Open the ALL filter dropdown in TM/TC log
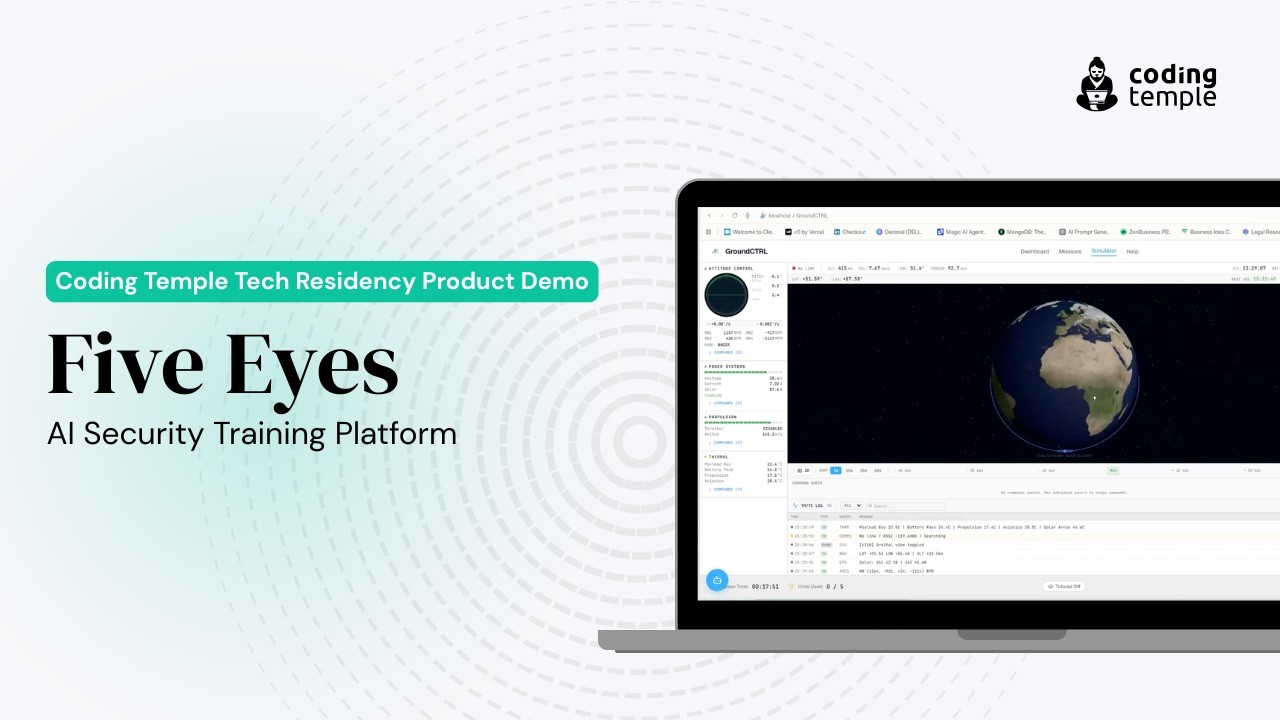This screenshot has height=720, width=1280. click(851, 506)
